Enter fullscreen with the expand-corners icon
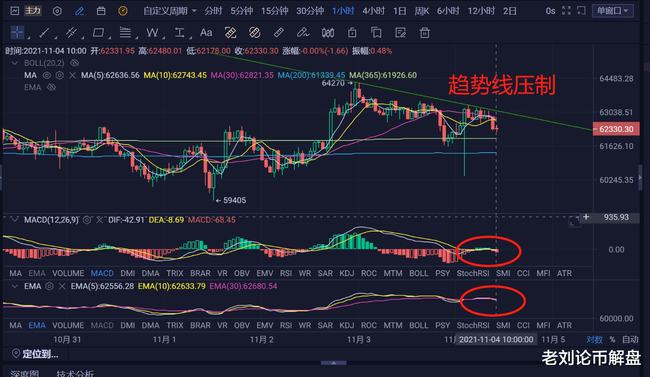Image resolution: width=650 pixels, height=377 pixels. [x=566, y=11]
